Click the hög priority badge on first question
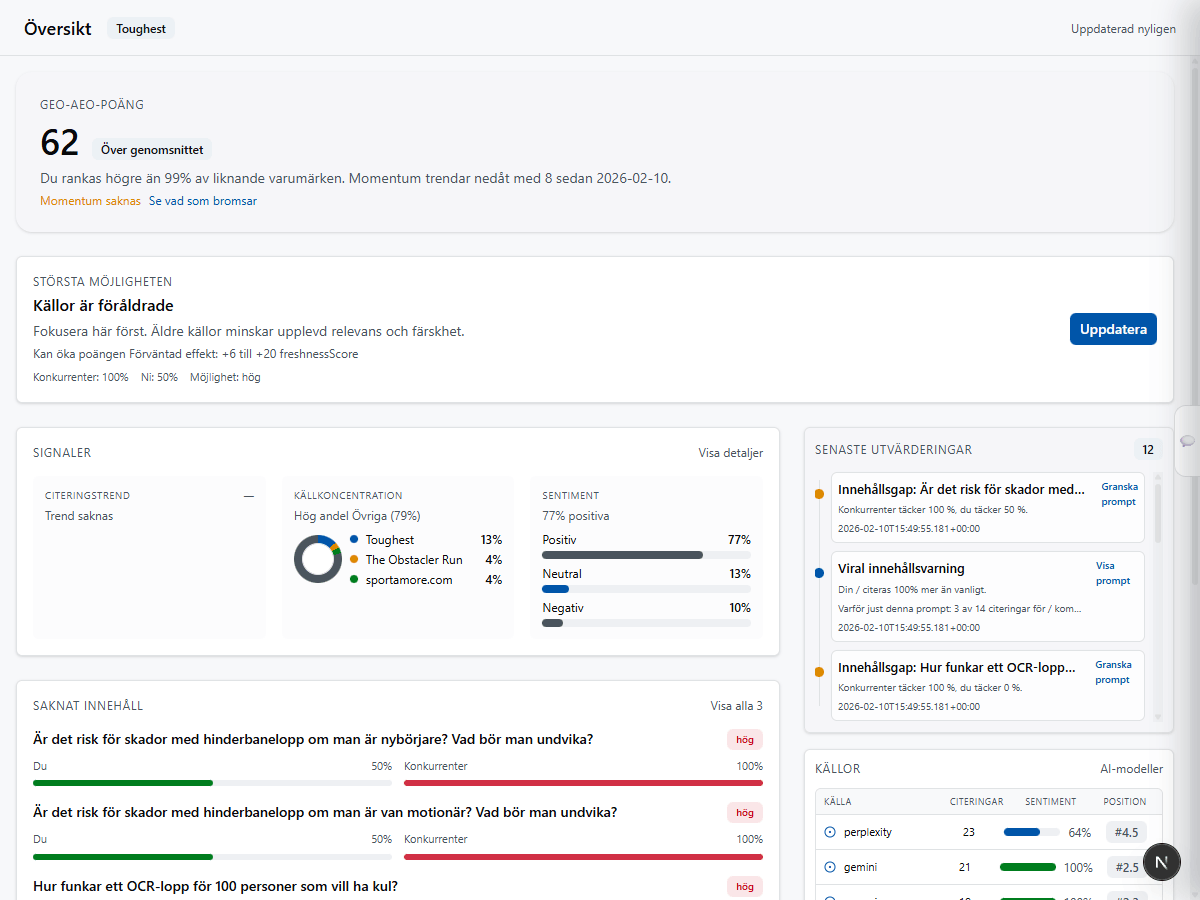The width and height of the screenshot is (1200, 900). pos(744,738)
